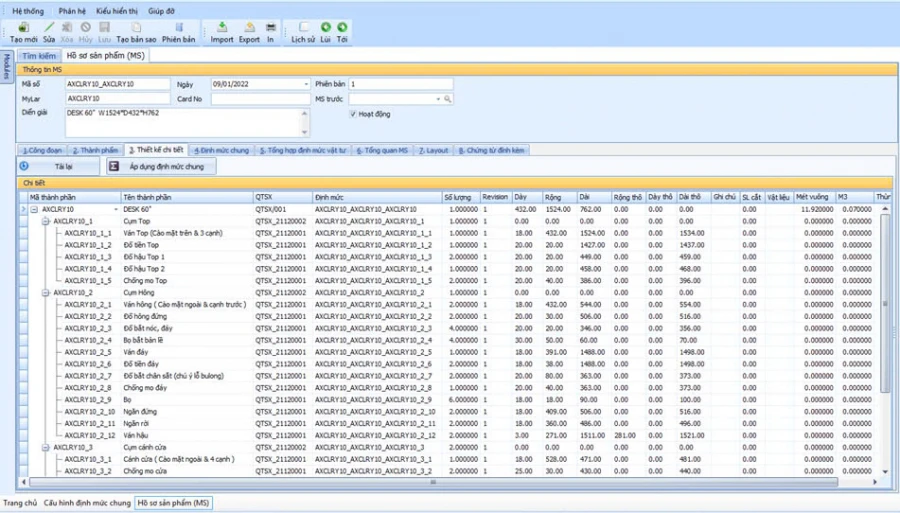Screen dimensions: 900x513
Task: Open the Giúp đỡ menu
Action: tap(161, 11)
